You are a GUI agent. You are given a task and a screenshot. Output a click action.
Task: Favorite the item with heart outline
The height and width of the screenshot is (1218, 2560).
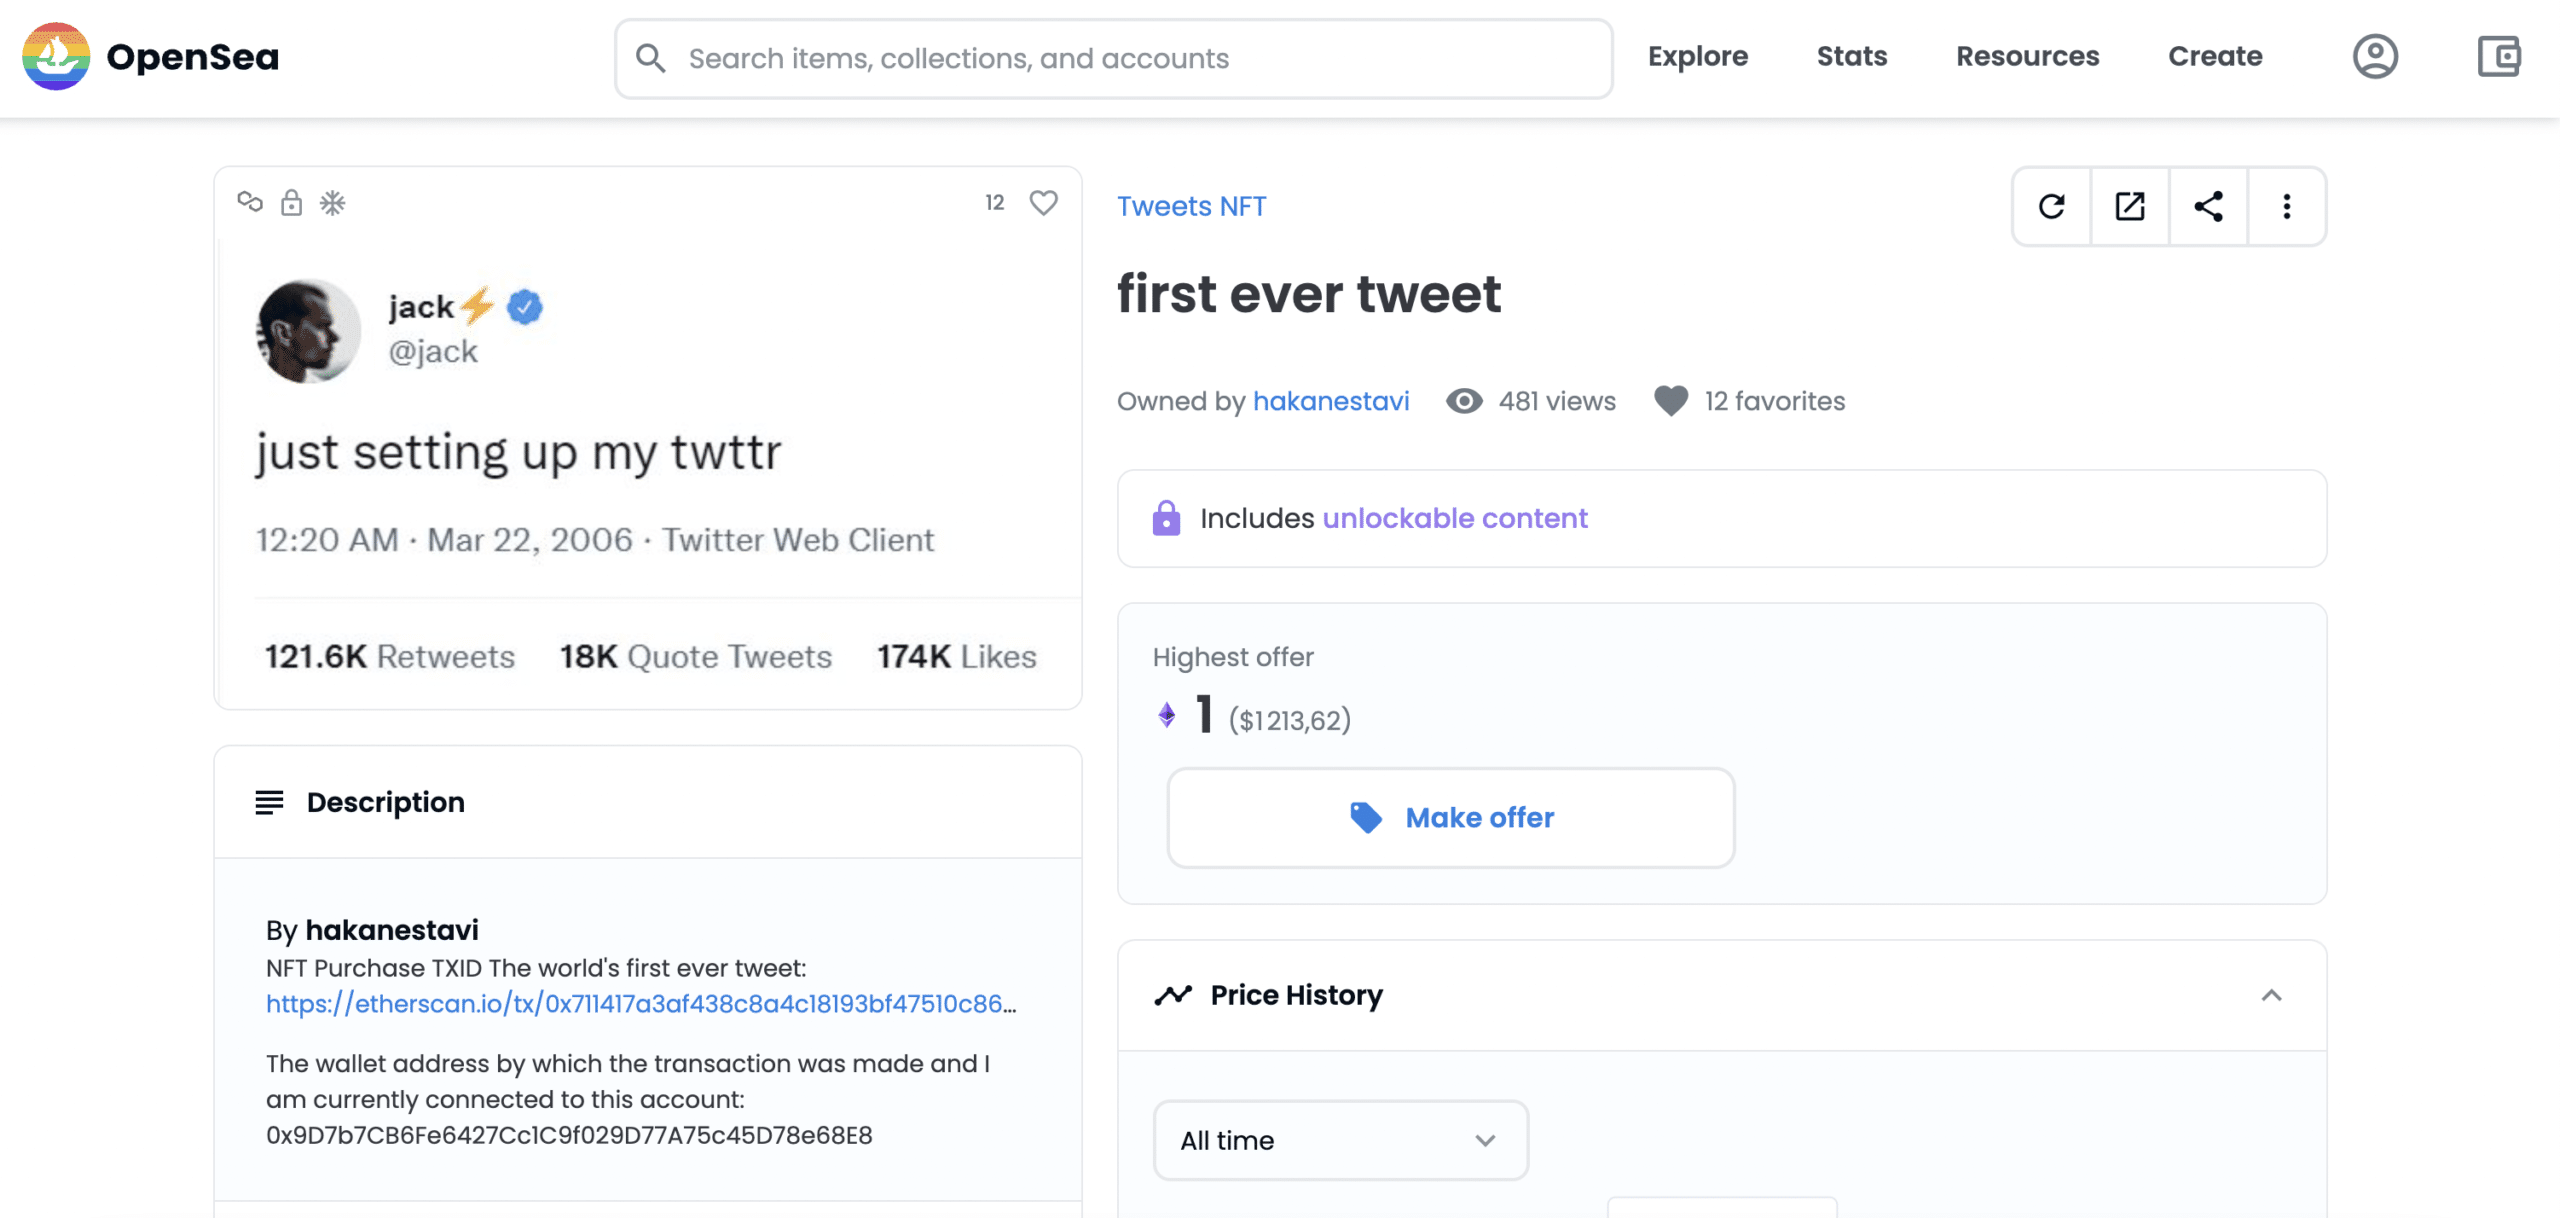point(1043,203)
